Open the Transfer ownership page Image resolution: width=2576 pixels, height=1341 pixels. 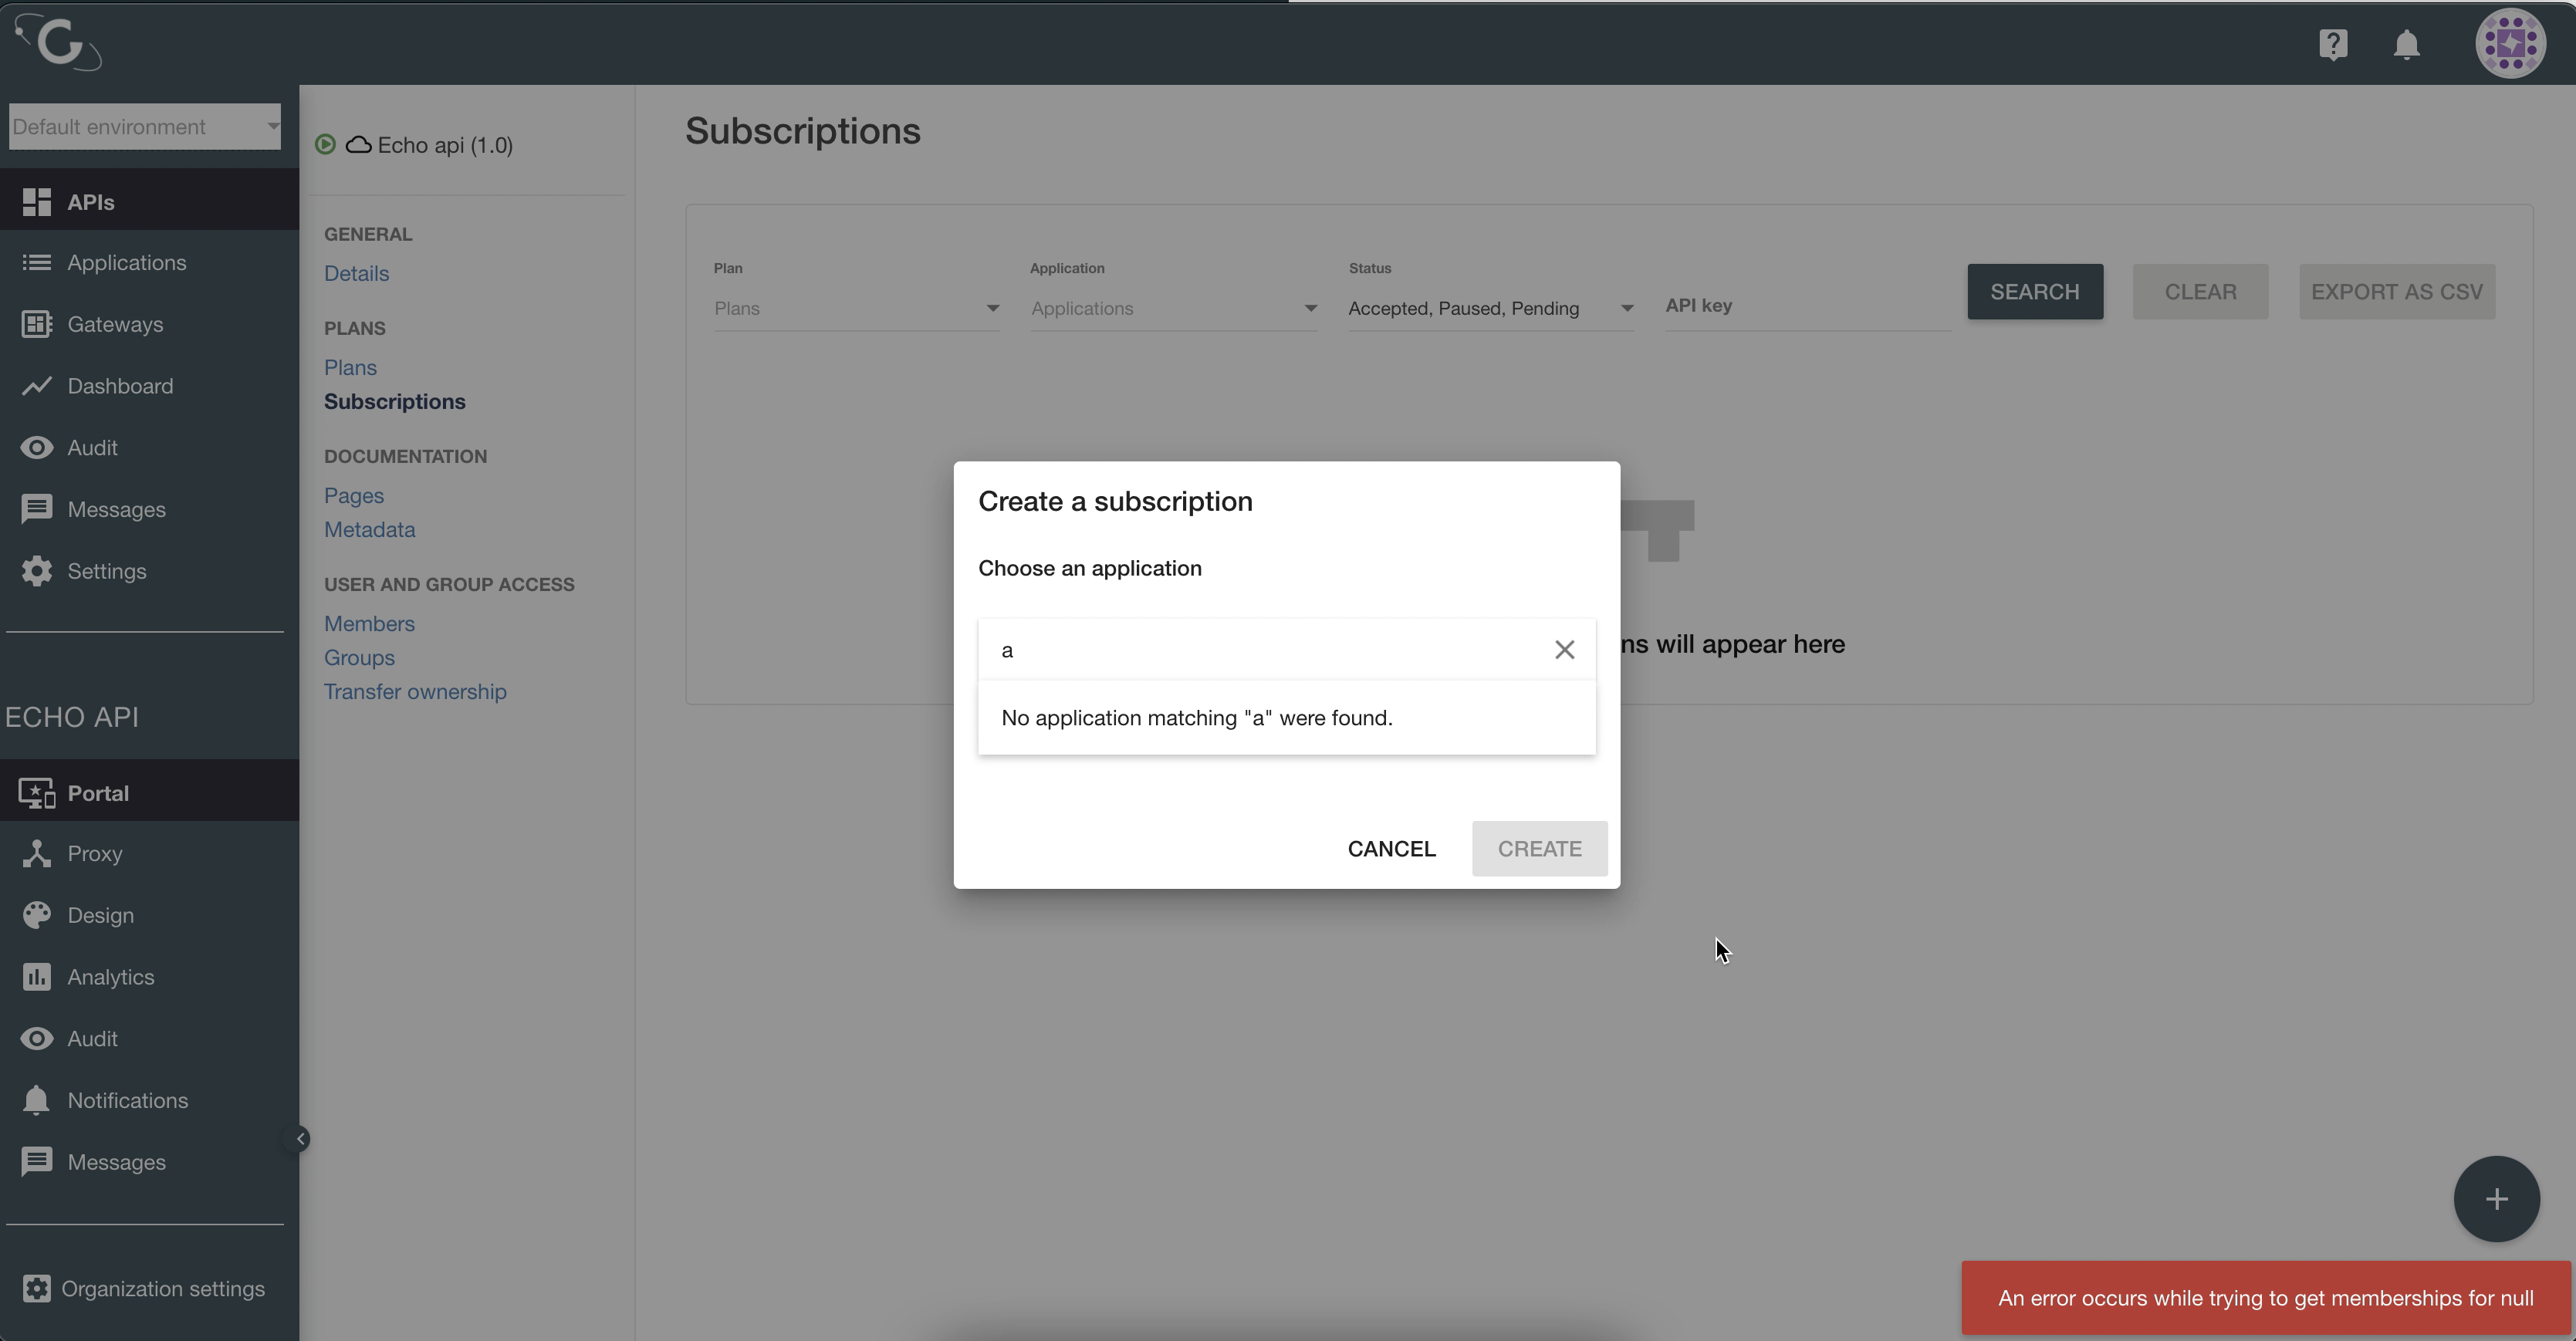click(415, 691)
